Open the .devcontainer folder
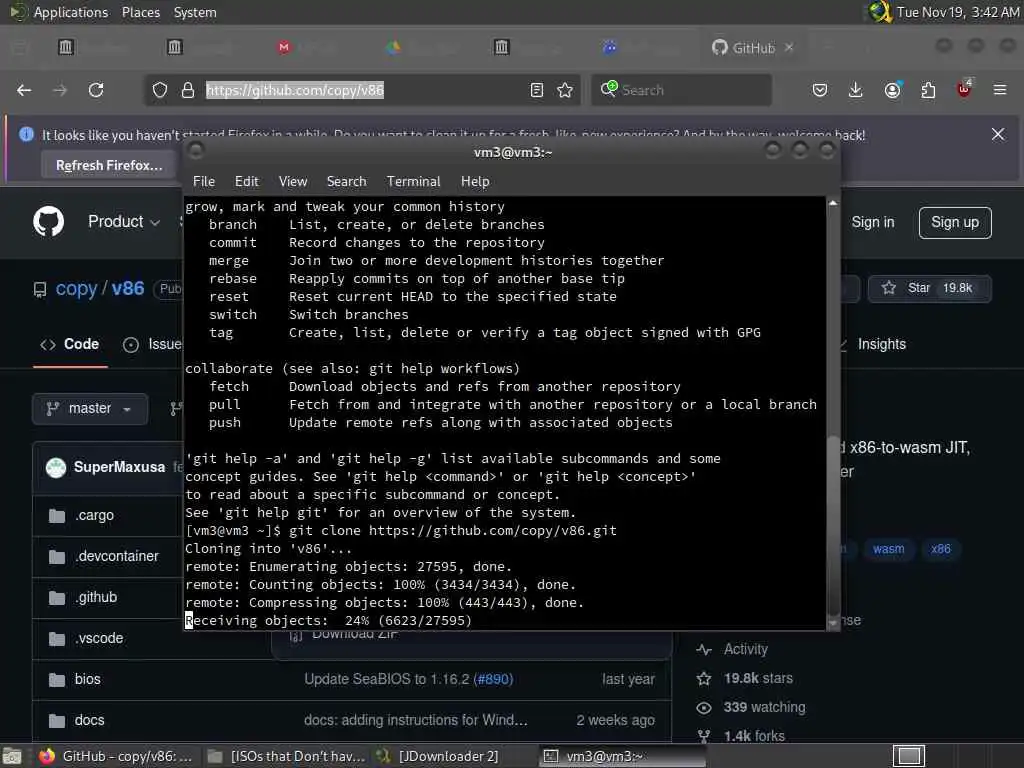Image resolution: width=1024 pixels, height=768 pixels. click(117, 556)
